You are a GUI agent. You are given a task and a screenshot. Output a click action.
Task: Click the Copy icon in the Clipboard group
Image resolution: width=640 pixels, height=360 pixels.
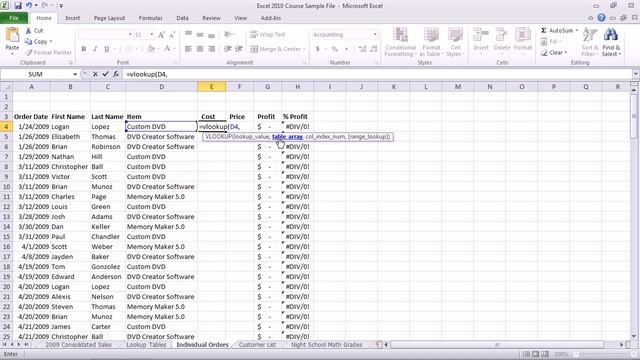tap(28, 41)
